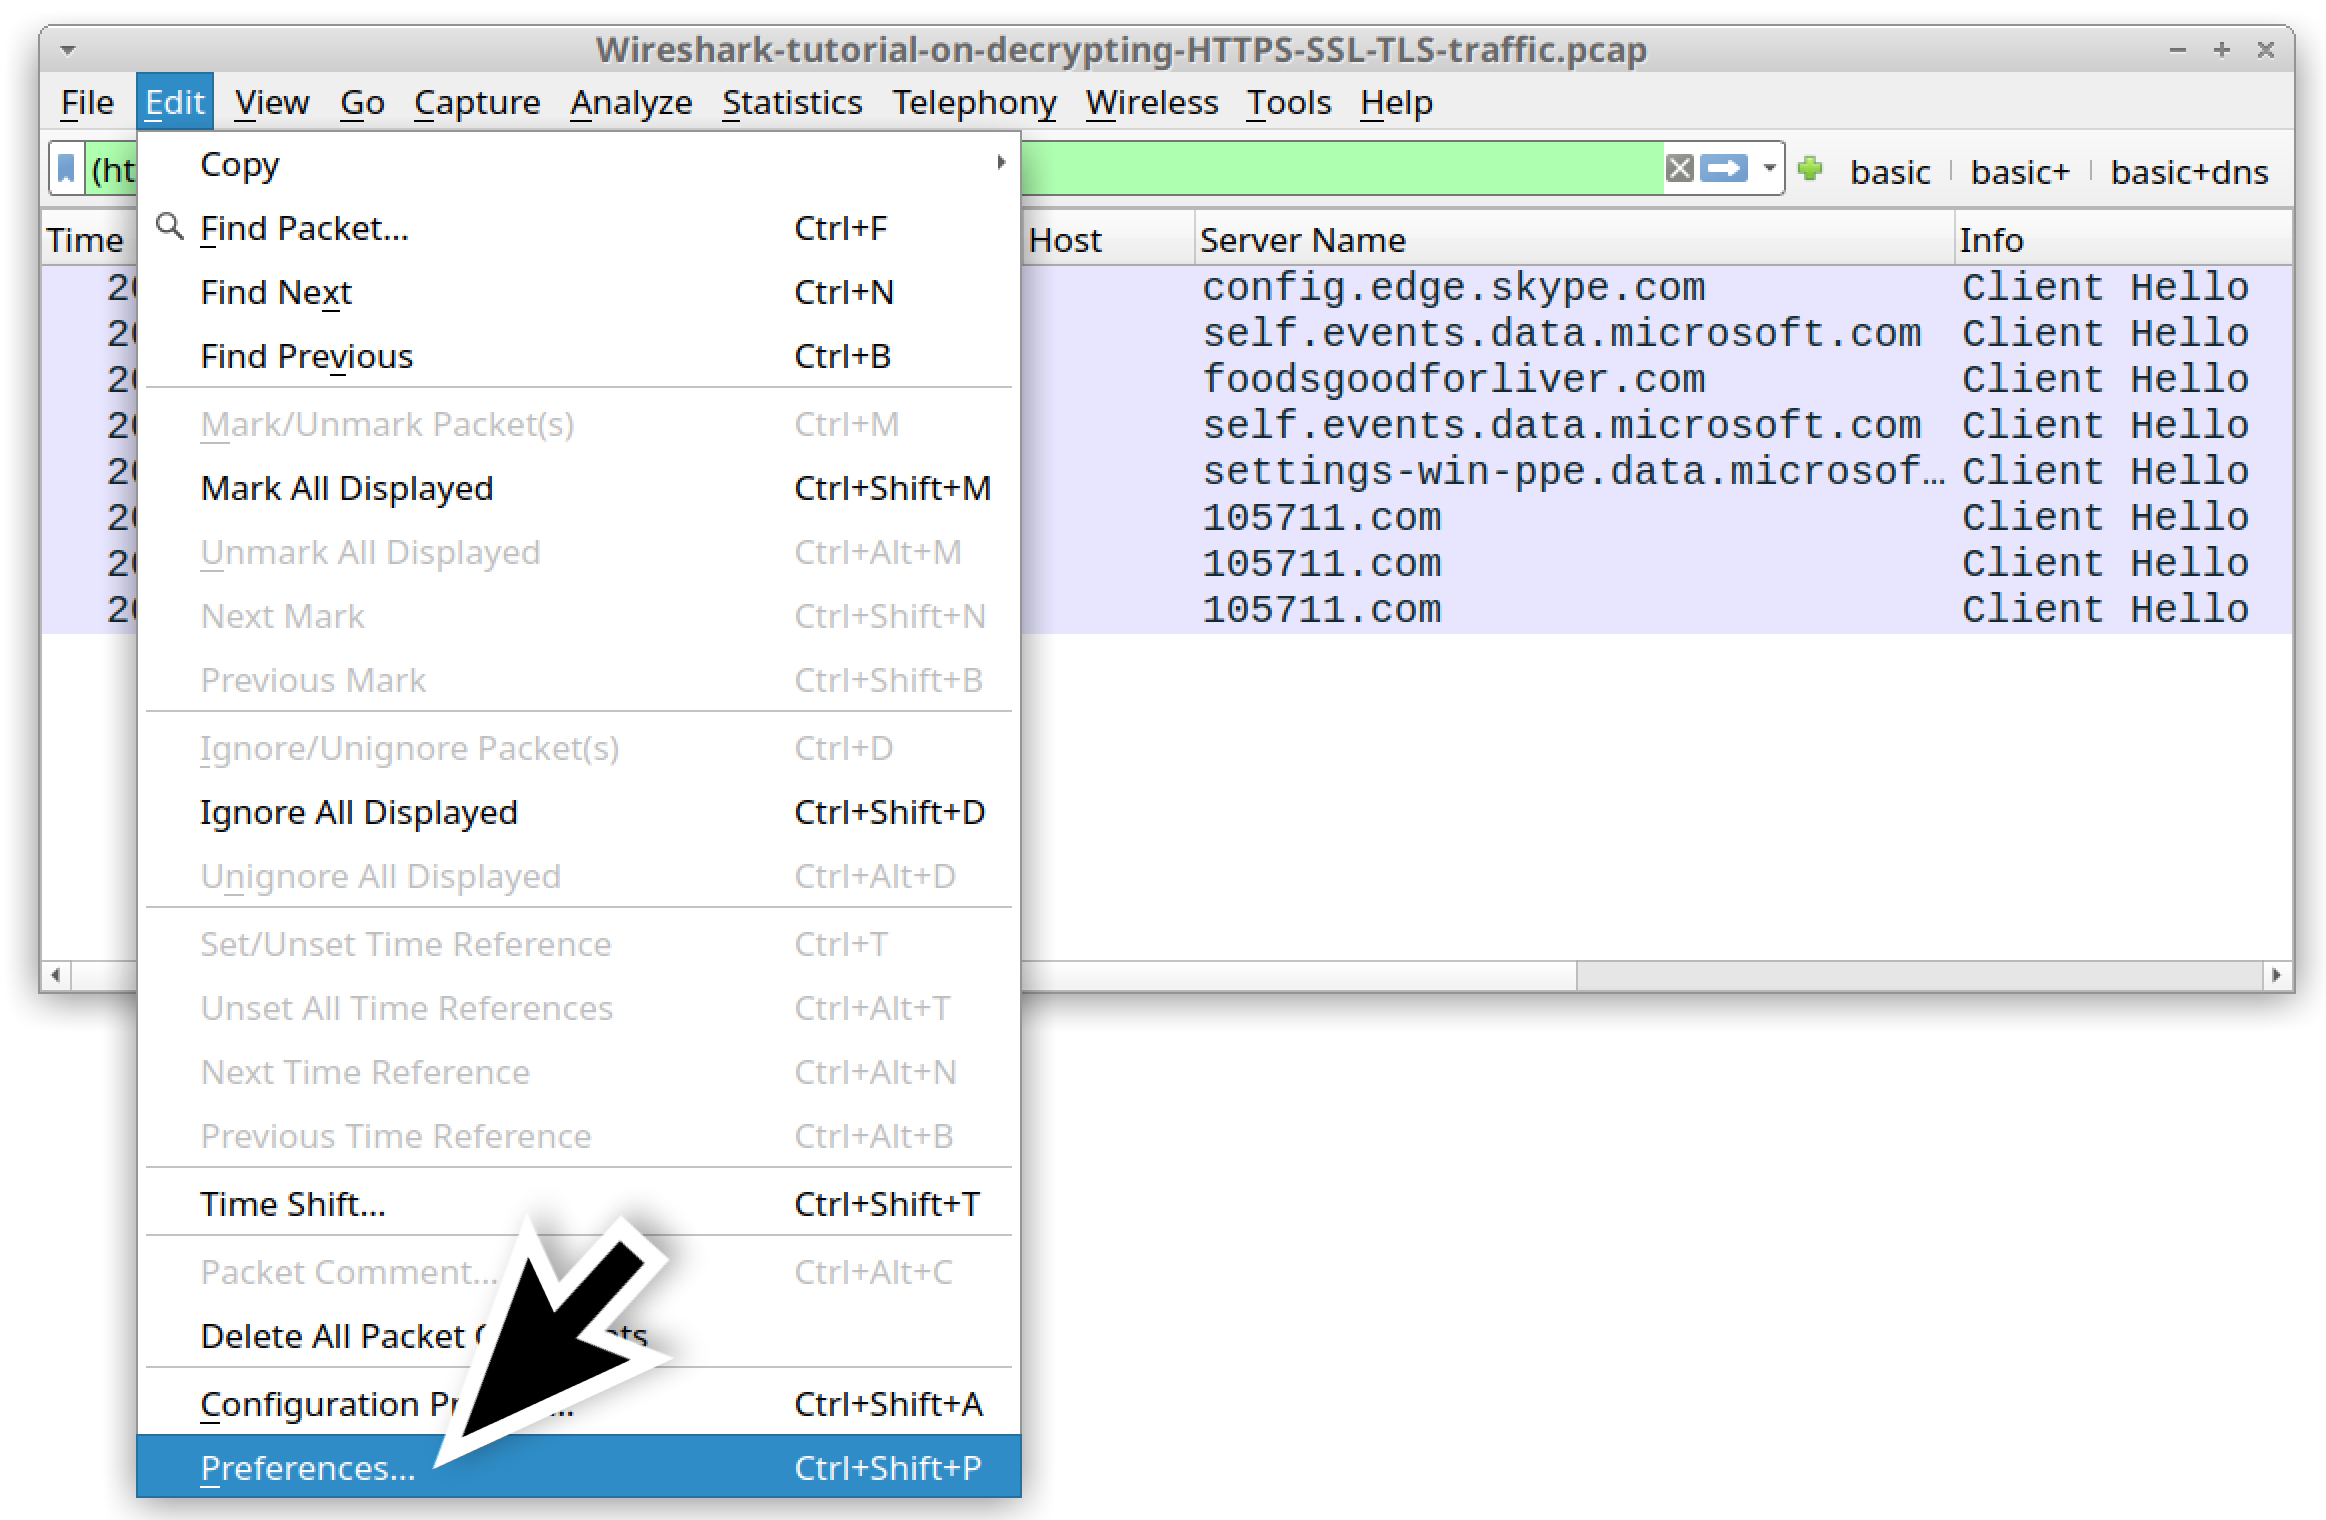This screenshot has width=2326, height=1520.
Task: Apply the basic filter button
Action: tap(1890, 171)
